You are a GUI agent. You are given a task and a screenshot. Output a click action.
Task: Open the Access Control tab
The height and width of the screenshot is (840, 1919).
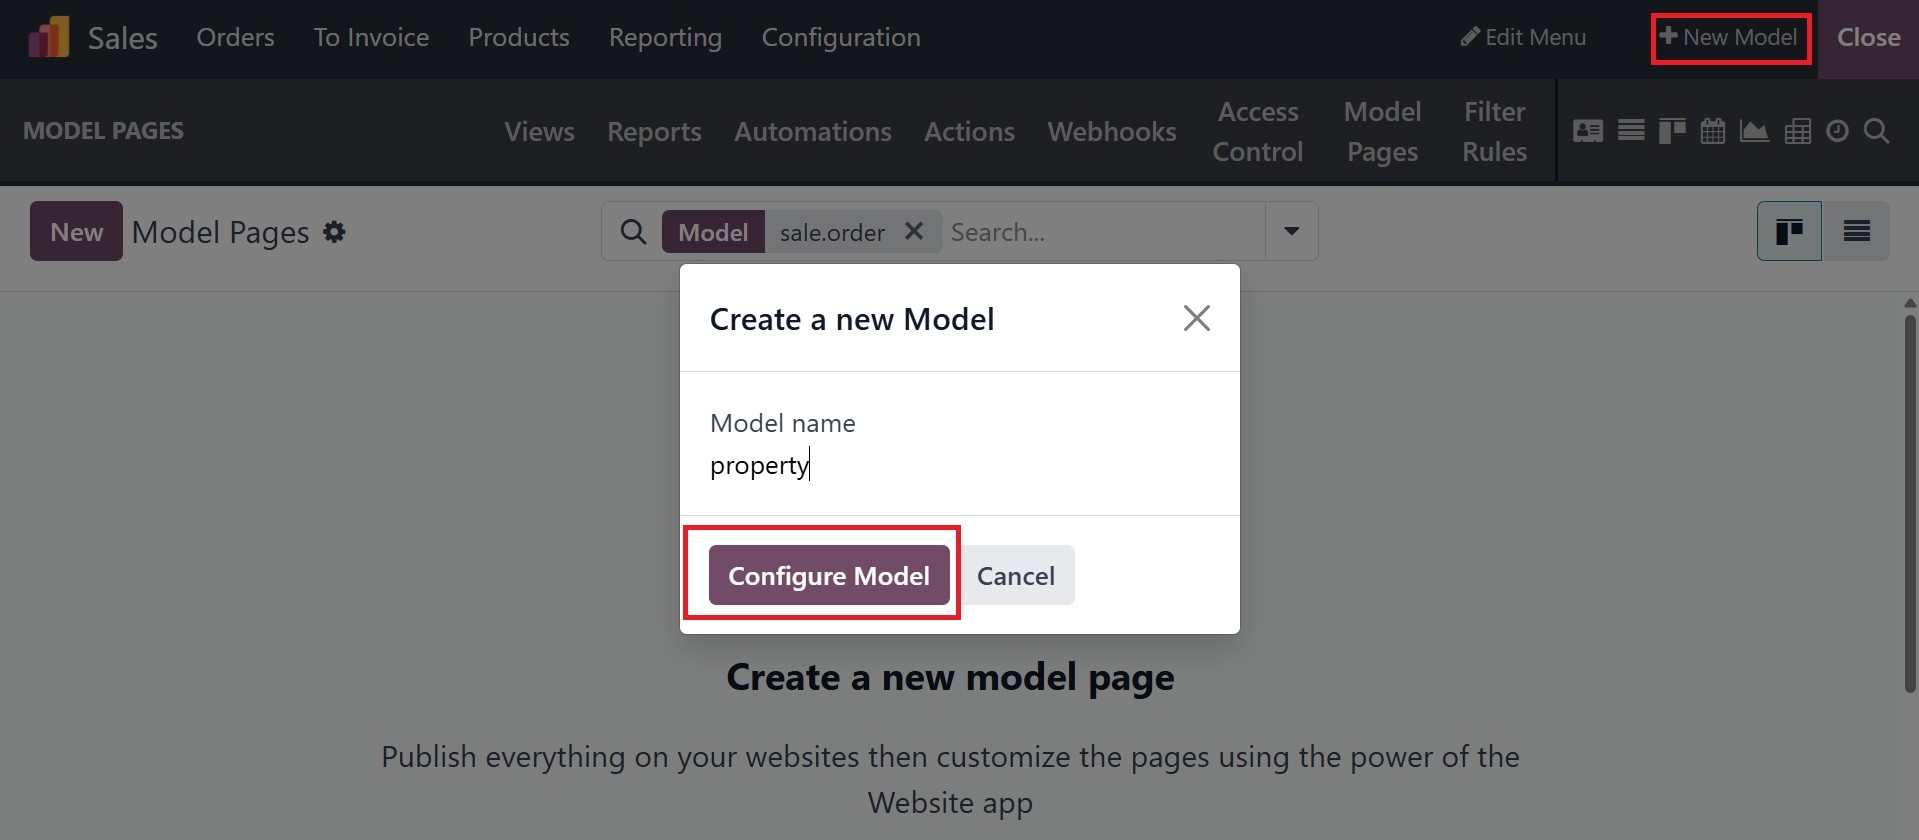[x=1257, y=131]
